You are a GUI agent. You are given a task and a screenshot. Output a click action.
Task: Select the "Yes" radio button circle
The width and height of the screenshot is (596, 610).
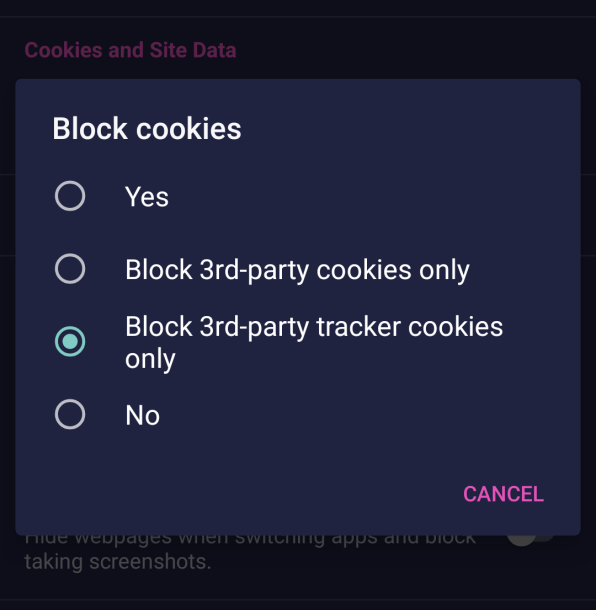click(x=70, y=196)
